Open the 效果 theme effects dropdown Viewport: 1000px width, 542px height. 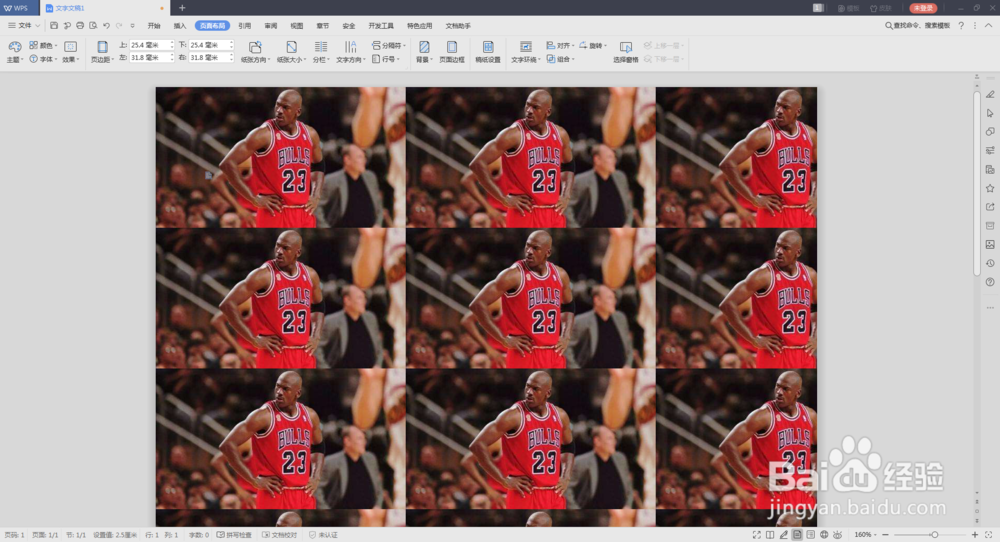click(71, 52)
